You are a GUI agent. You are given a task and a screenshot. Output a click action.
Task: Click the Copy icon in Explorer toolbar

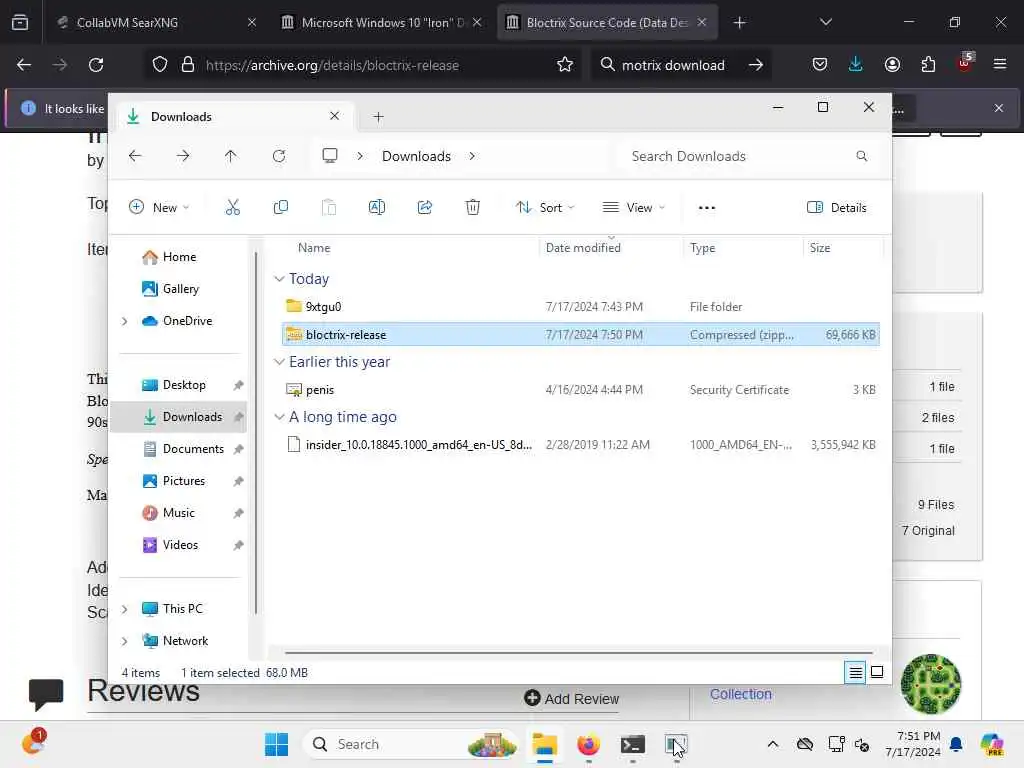pyautogui.click(x=281, y=208)
